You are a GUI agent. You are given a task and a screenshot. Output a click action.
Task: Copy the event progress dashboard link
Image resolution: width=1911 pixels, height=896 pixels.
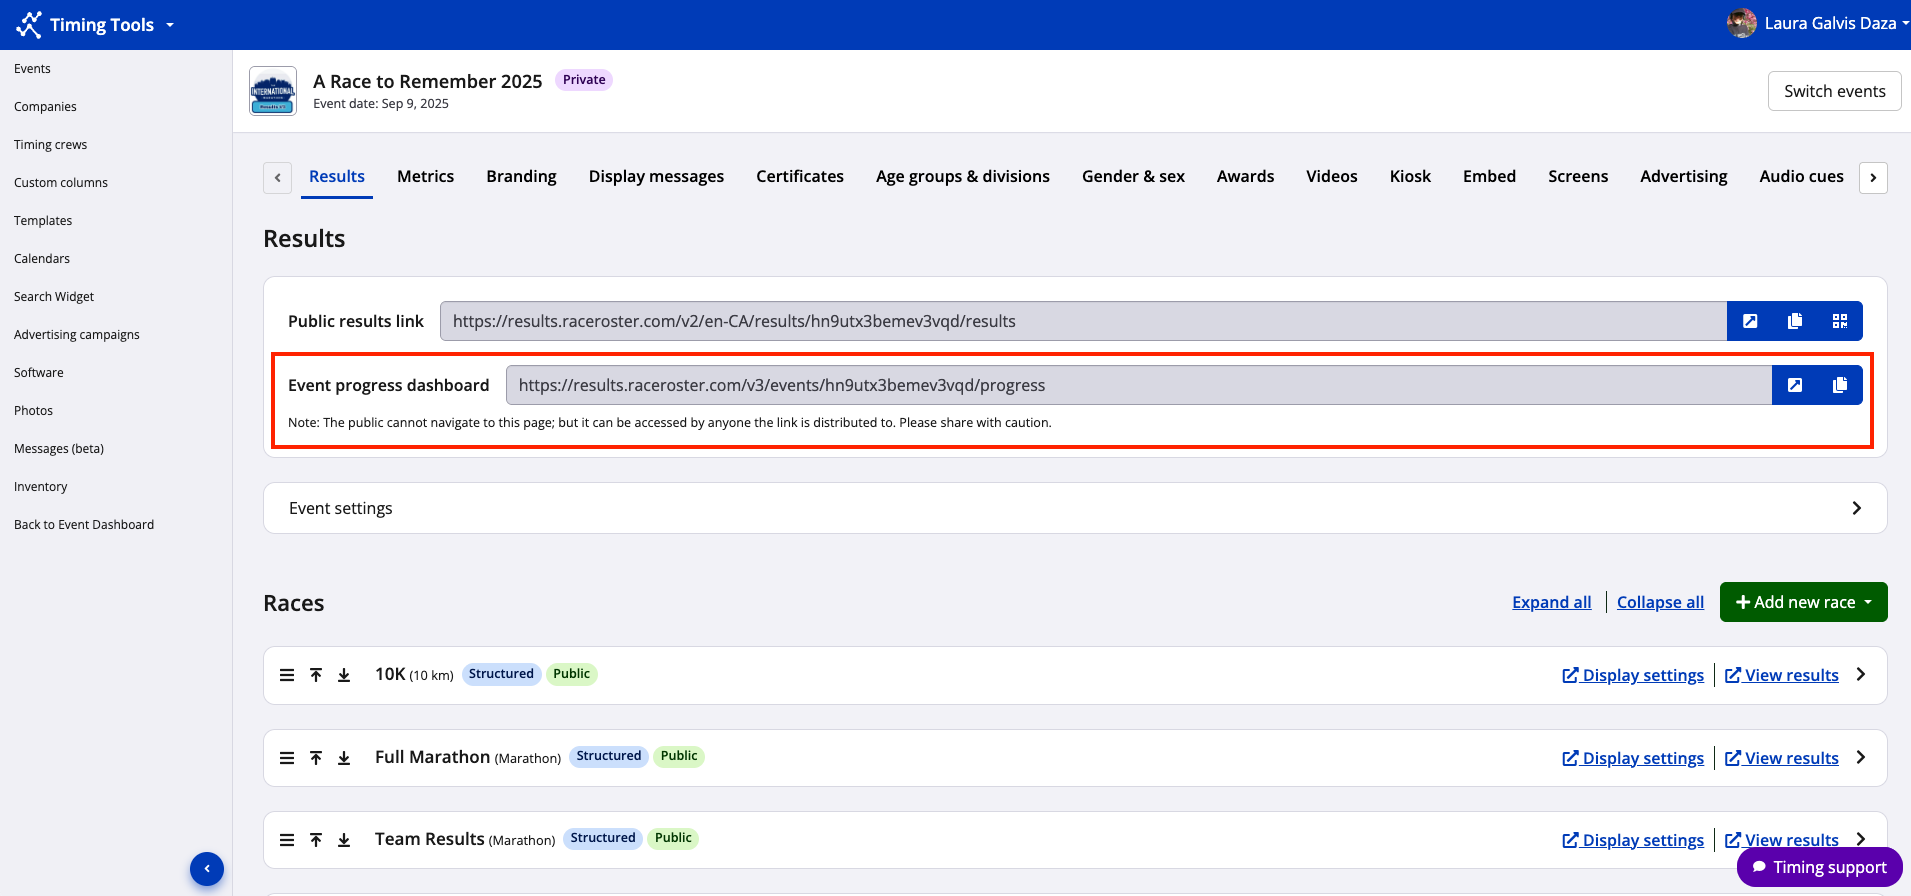click(1840, 385)
